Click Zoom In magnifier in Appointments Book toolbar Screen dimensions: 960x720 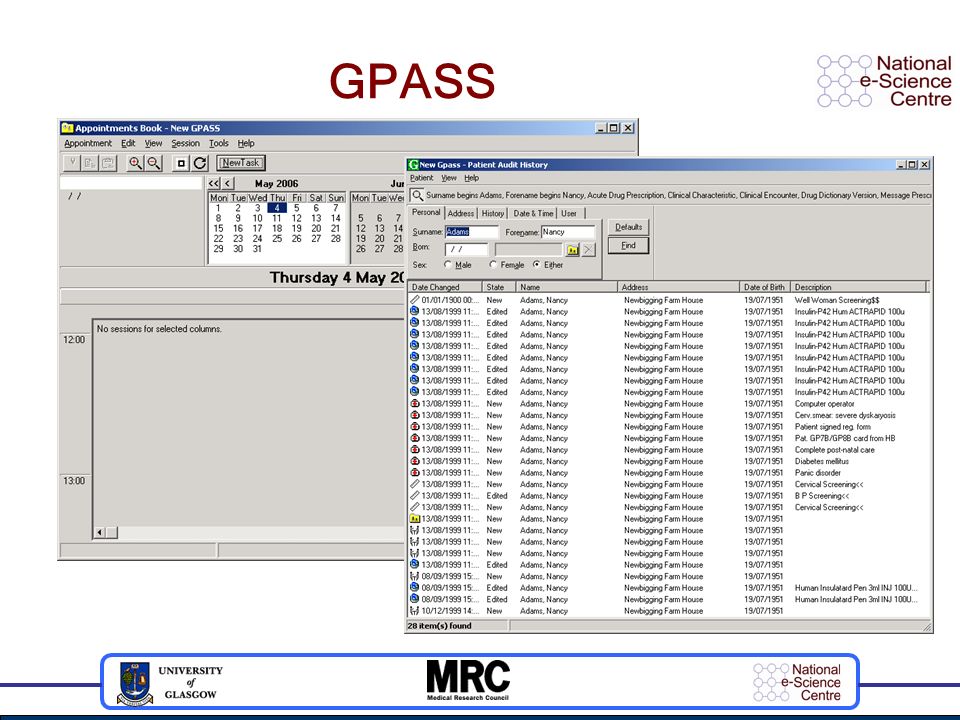(135, 163)
